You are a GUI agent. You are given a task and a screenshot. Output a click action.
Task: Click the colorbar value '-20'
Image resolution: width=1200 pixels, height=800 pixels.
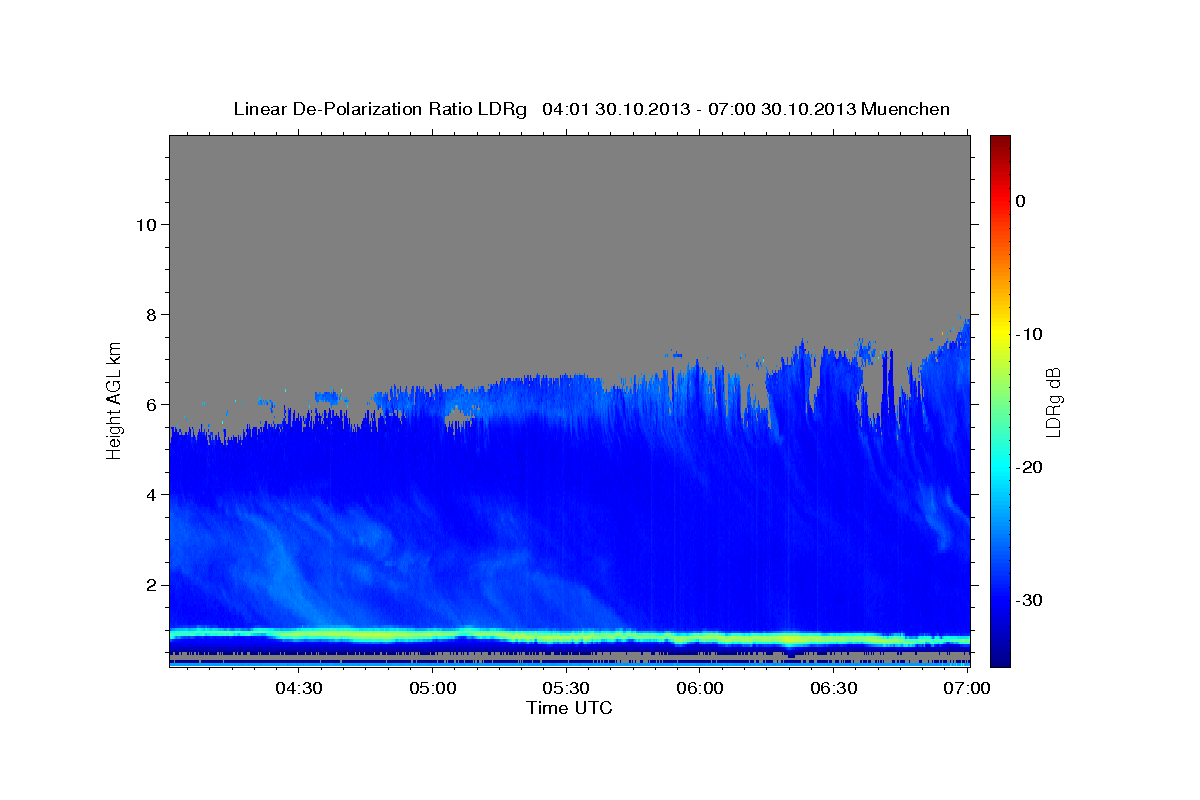(1029, 467)
